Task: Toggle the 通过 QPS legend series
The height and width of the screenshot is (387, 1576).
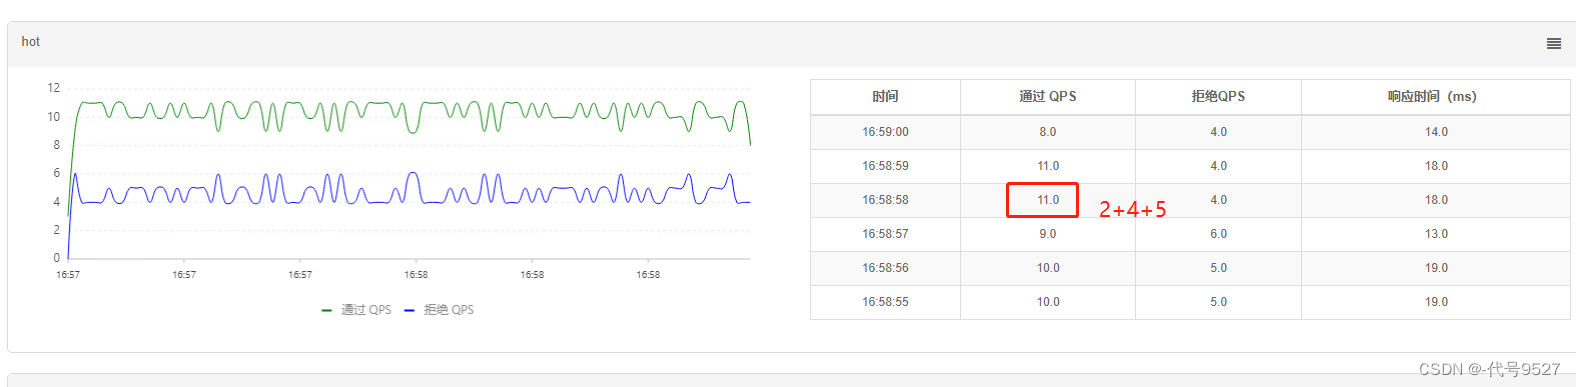Action: click(356, 310)
